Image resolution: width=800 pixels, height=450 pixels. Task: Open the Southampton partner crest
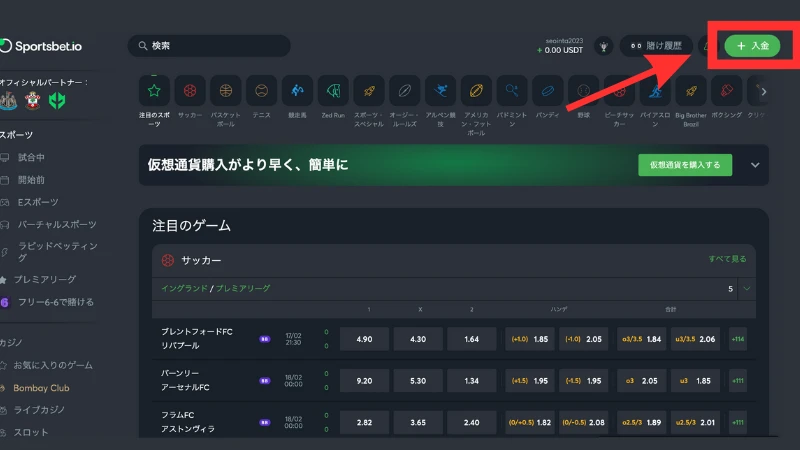(33, 101)
